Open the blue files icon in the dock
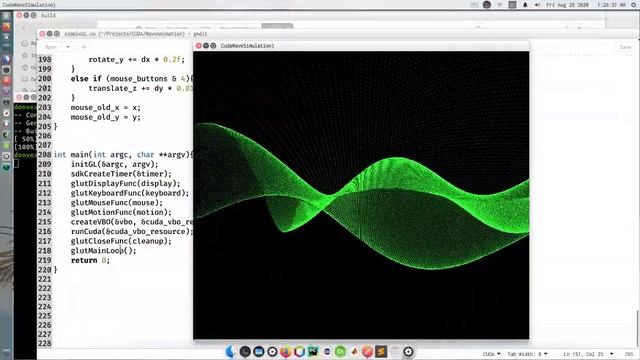Viewport: 640px width, 360px height. [258, 351]
